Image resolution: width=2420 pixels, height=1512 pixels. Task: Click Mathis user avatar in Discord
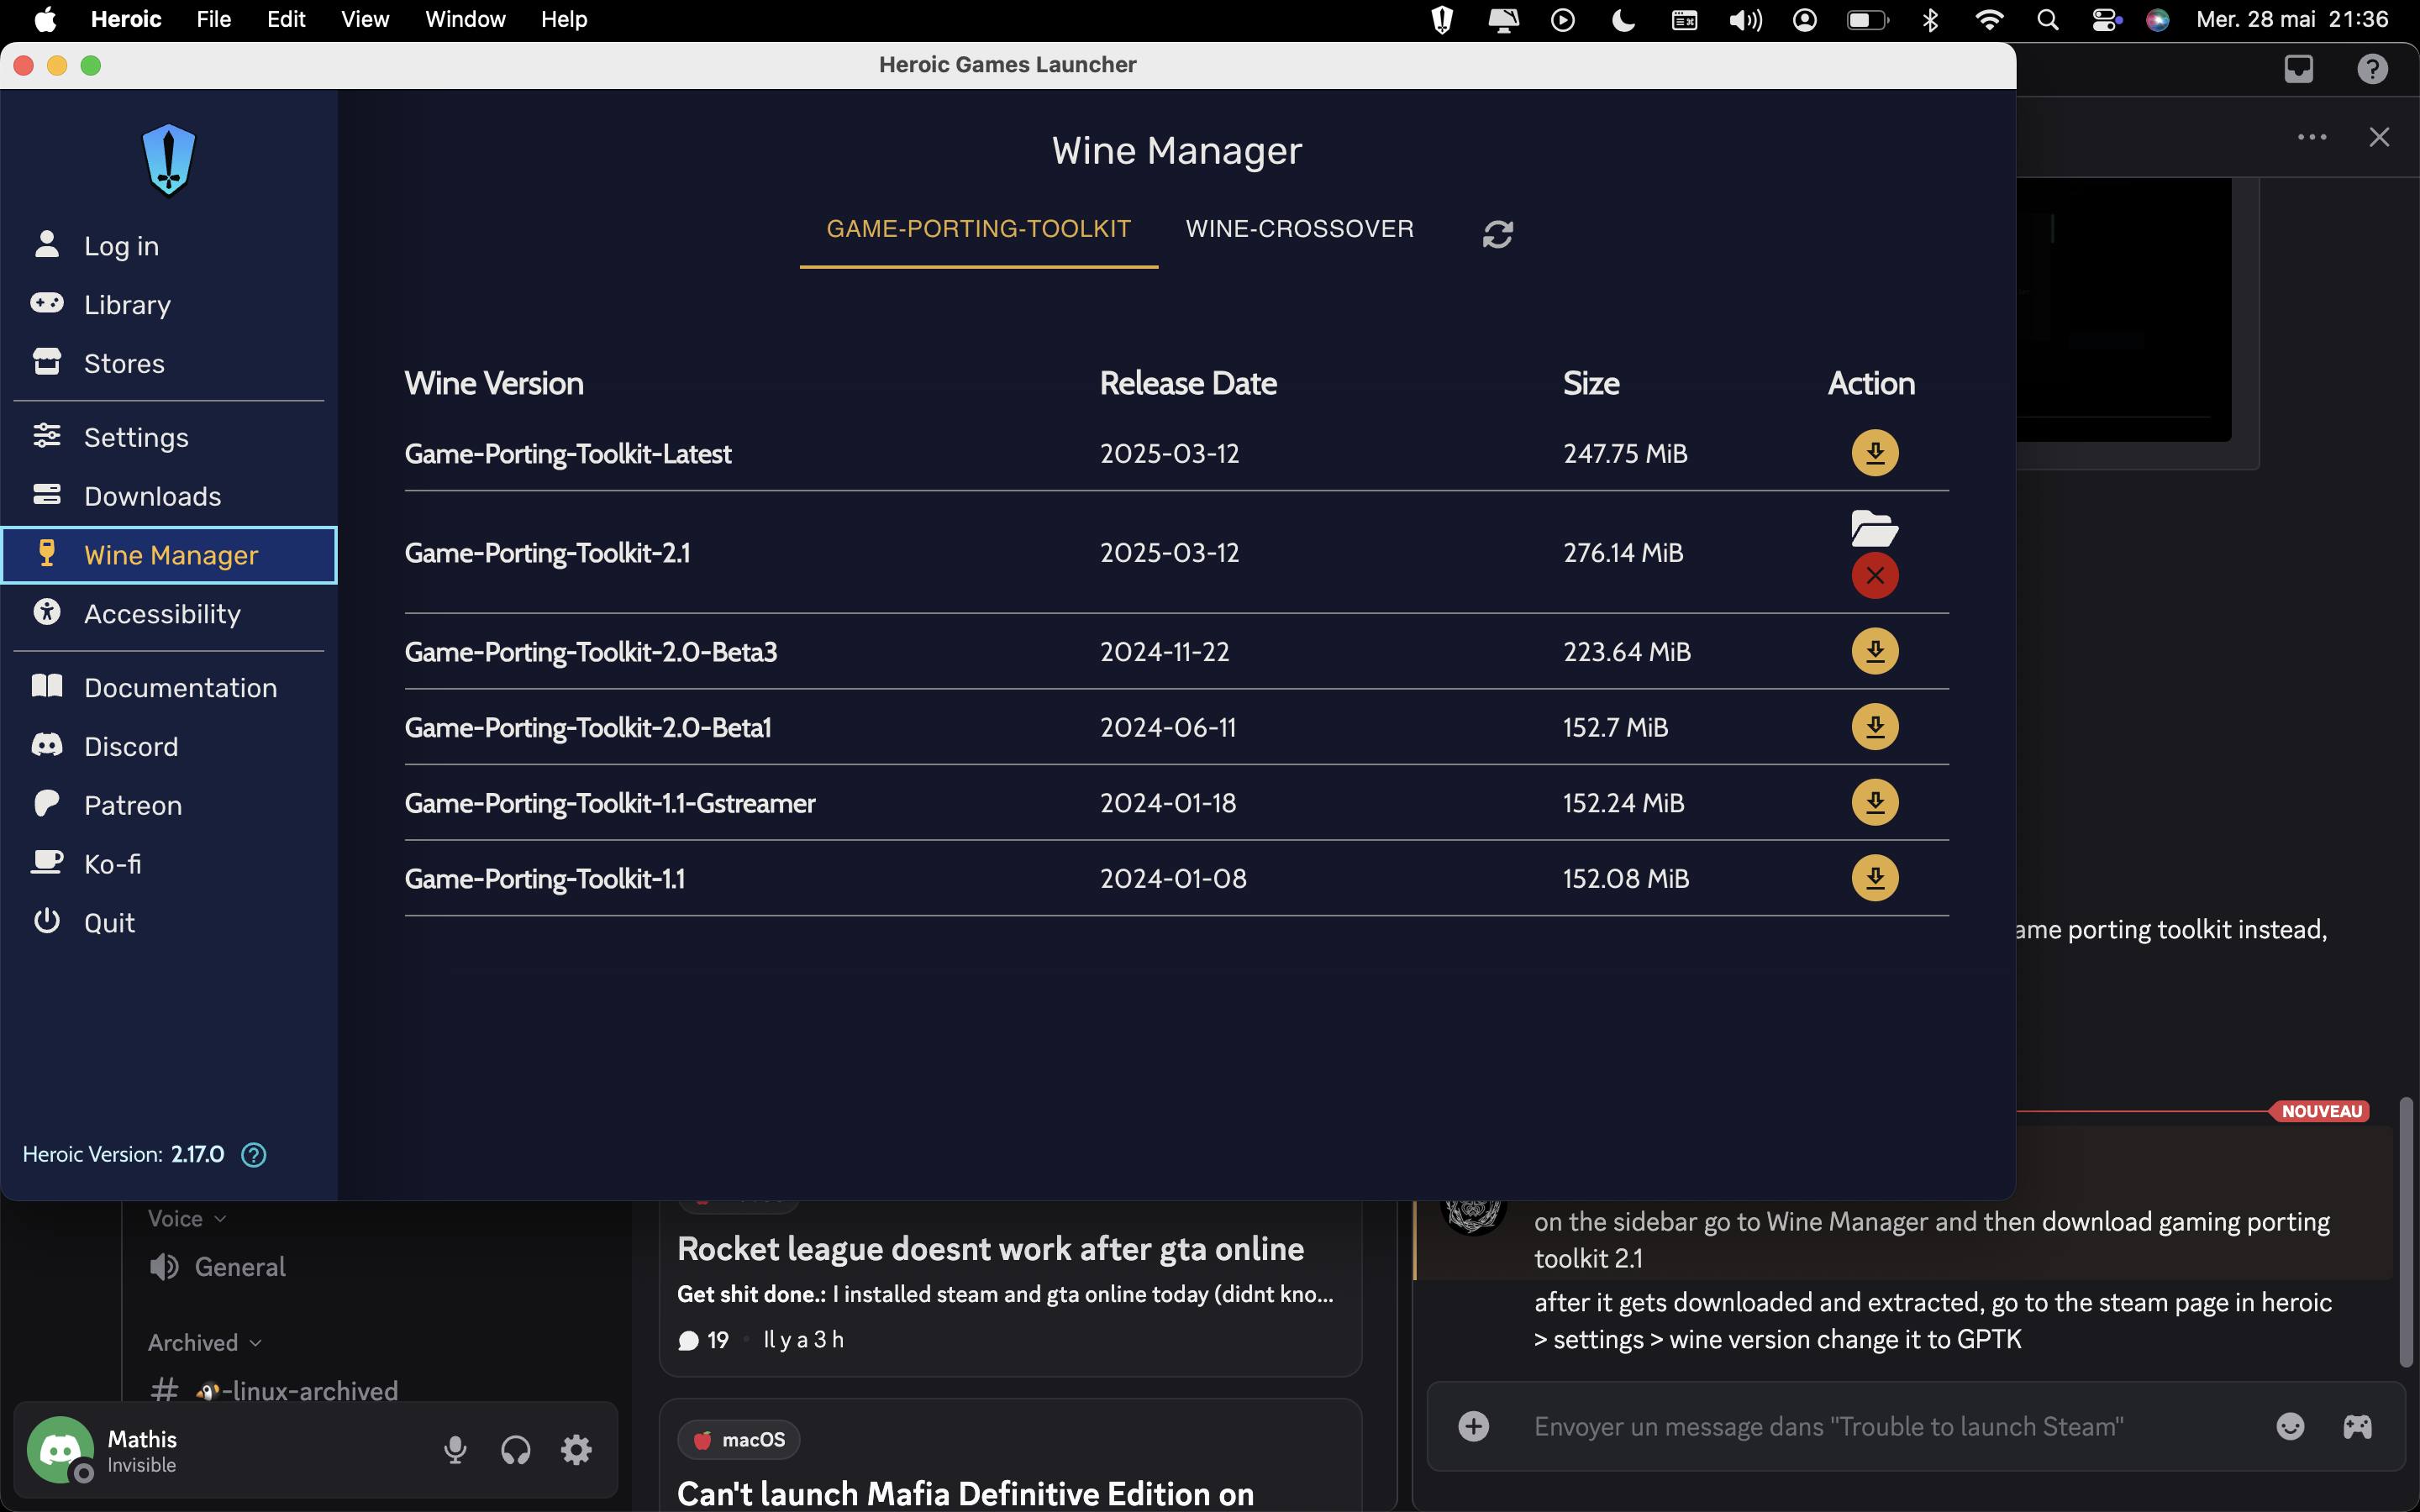(60, 1449)
